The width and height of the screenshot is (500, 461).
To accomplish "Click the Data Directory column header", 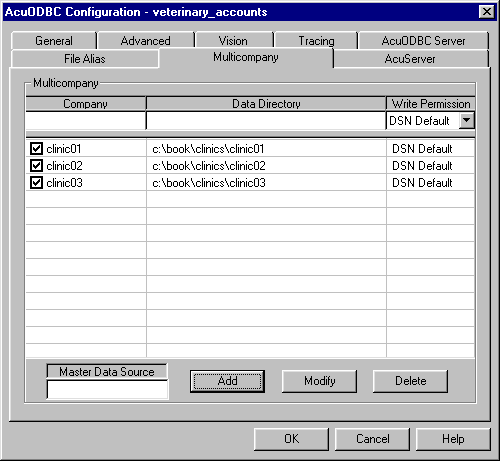I will pyautogui.click(x=266, y=104).
